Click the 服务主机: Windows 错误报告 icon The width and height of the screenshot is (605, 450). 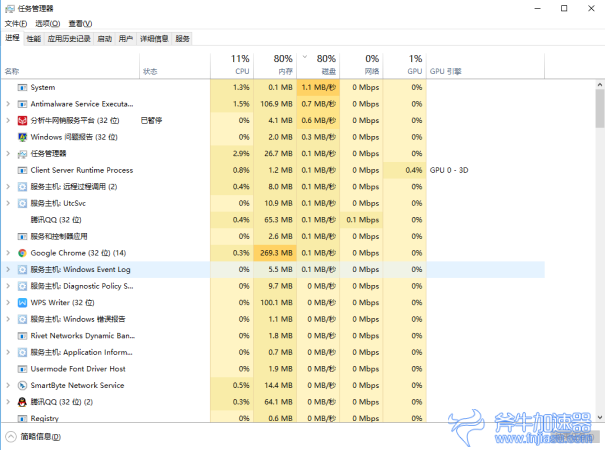click(x=22, y=319)
